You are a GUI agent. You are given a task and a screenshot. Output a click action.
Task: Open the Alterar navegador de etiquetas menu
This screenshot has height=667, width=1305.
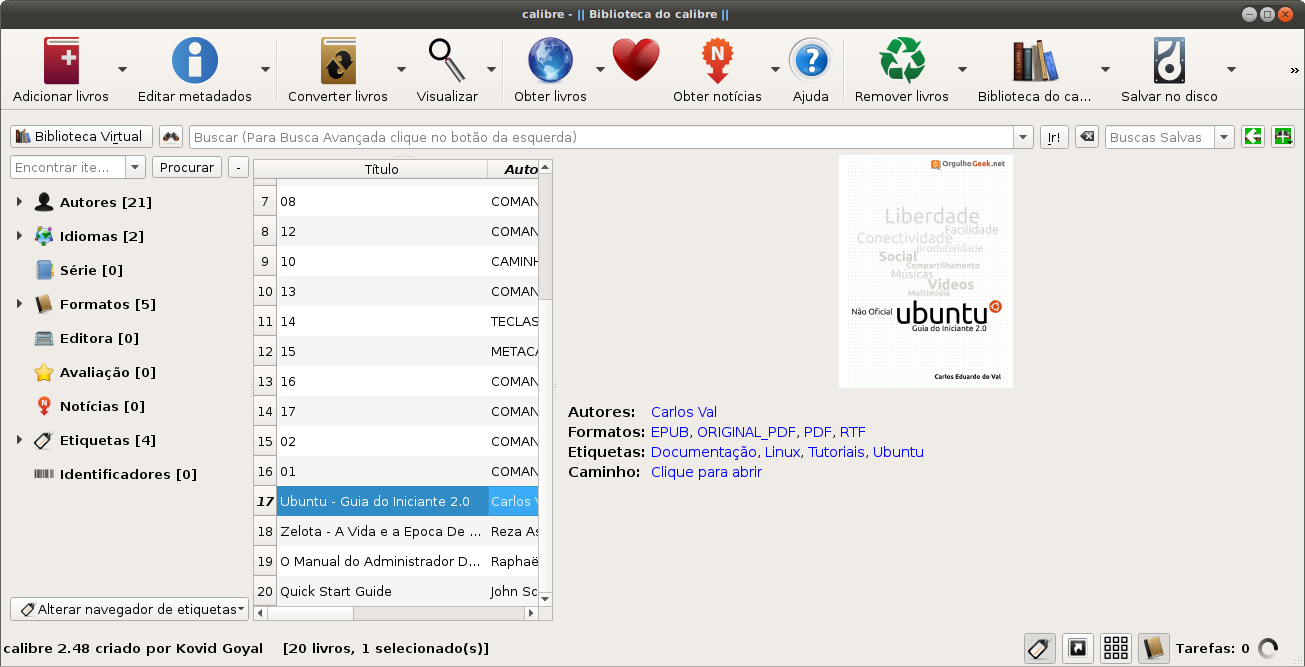[128, 608]
